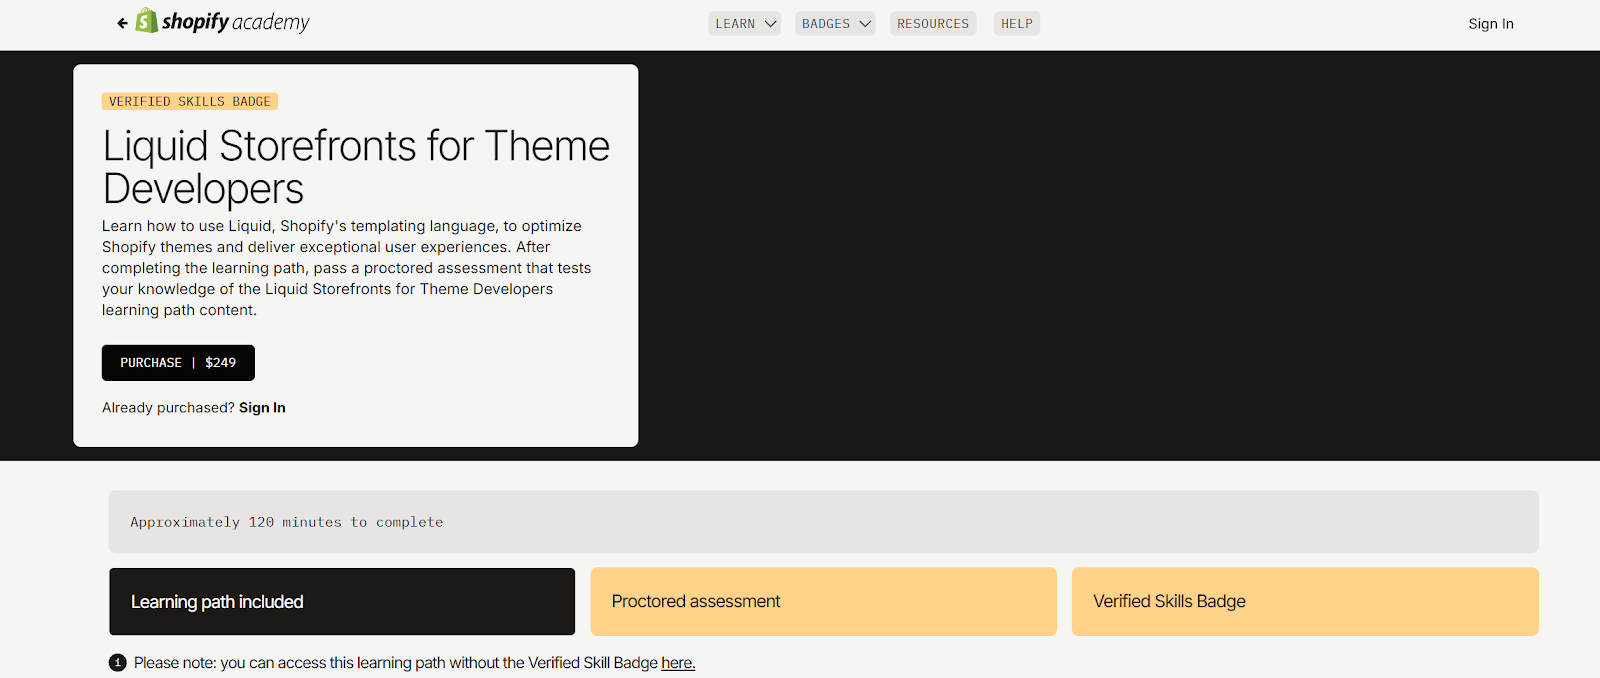Viewport: 1600px width, 678px height.
Task: Go to the RESOURCES page
Action: click(x=933, y=24)
